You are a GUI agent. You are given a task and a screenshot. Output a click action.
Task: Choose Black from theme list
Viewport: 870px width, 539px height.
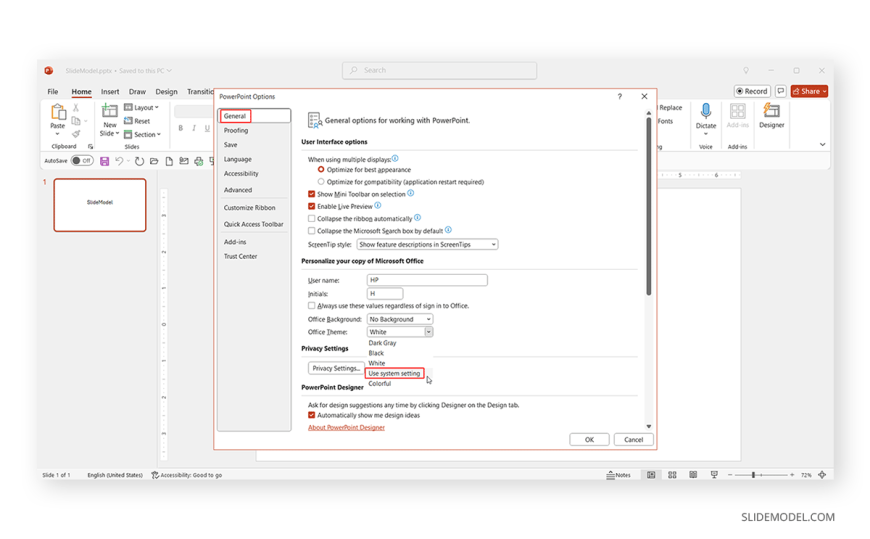tap(376, 353)
